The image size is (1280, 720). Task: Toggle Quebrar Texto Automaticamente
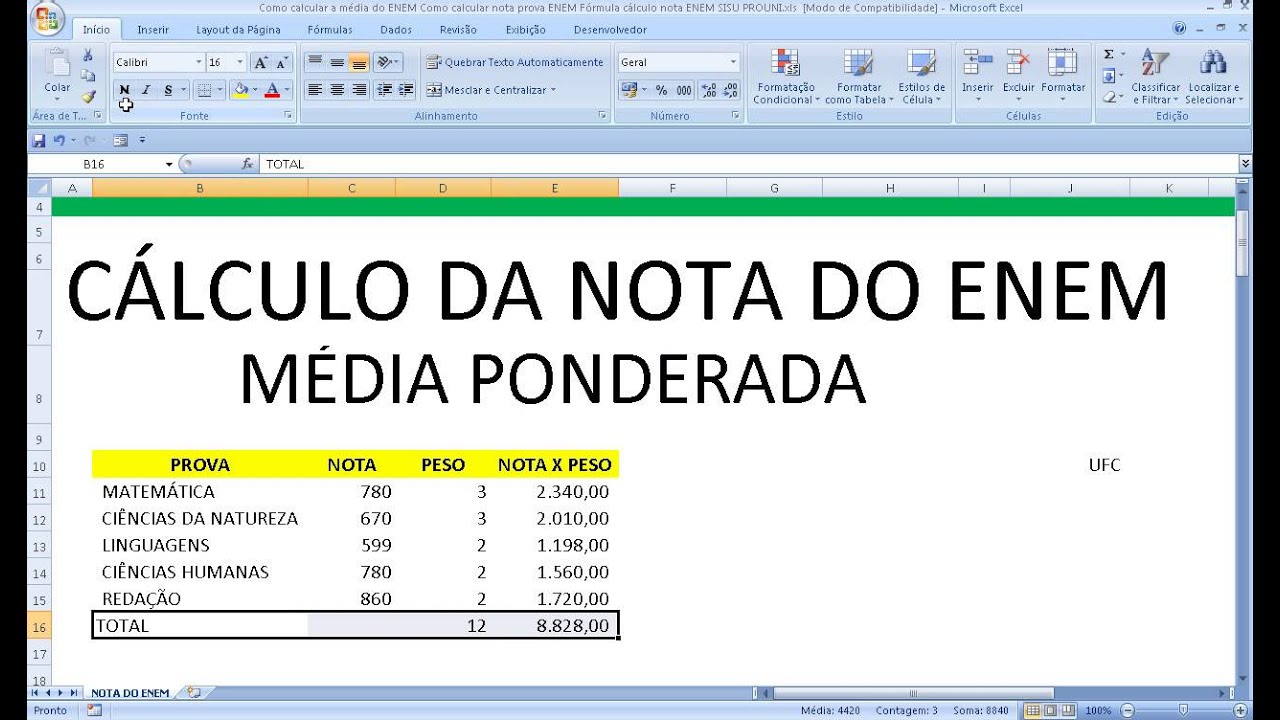[515, 62]
